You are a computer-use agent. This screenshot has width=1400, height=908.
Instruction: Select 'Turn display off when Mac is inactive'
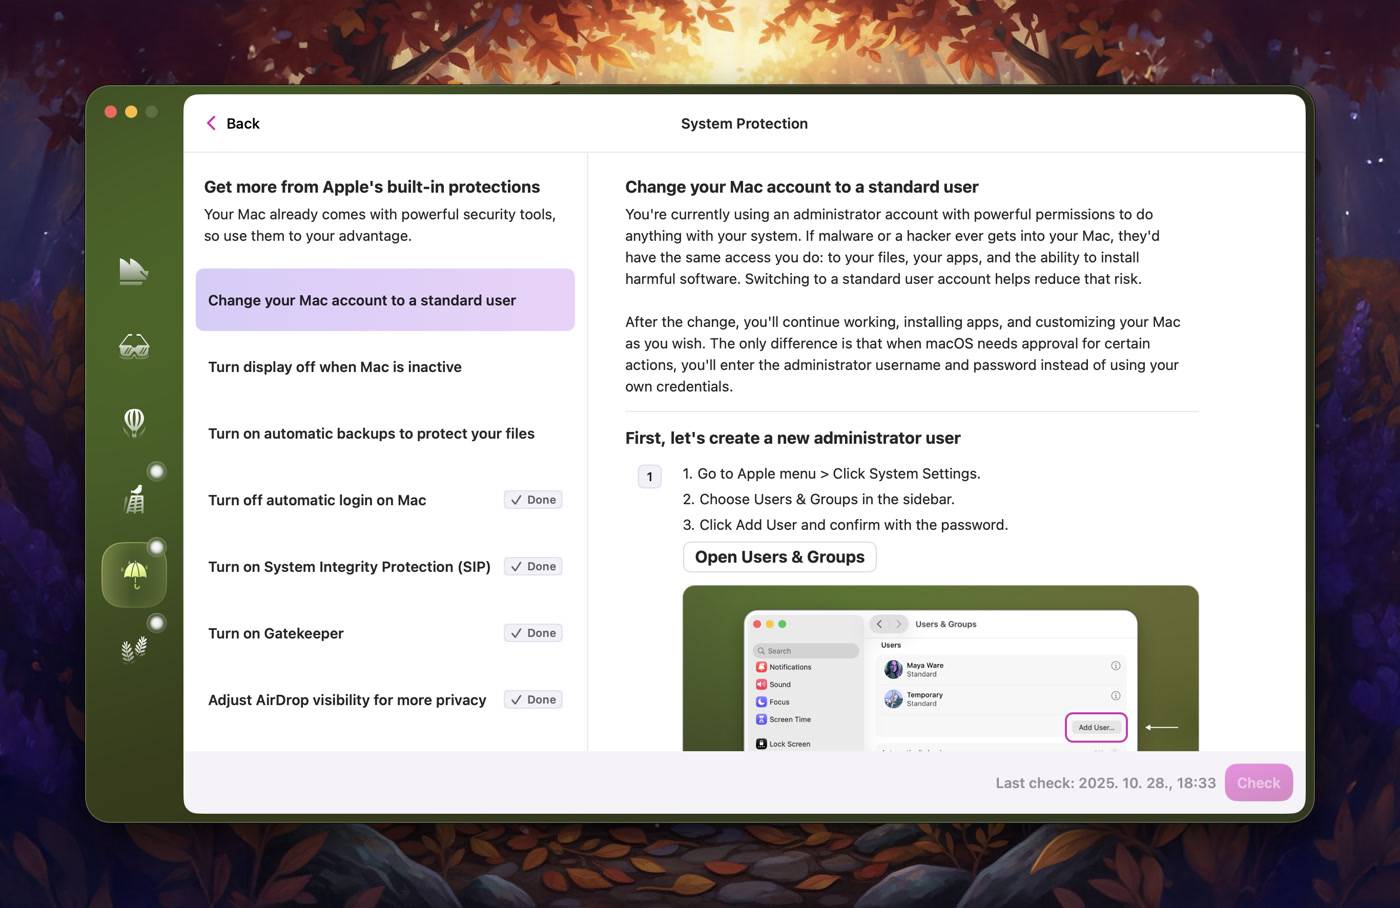pos(385,367)
